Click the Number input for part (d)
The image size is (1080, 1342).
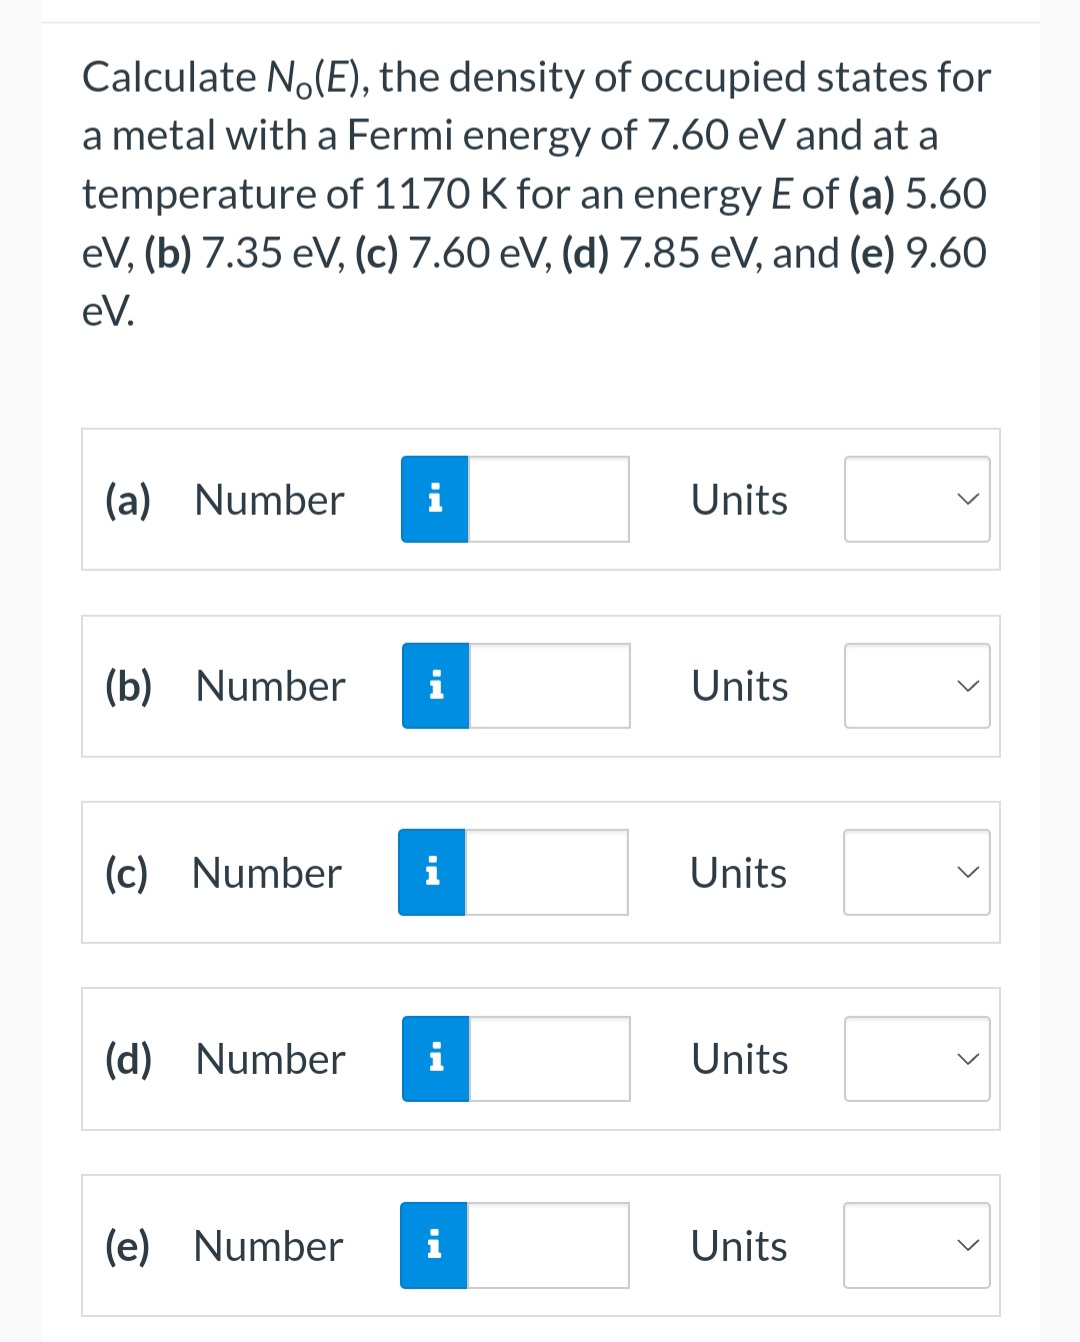(548, 1058)
